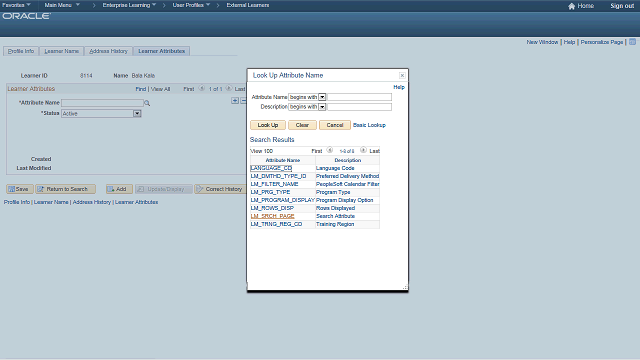Select LM_PROGRAM_DISPLAY attribute

click(282, 200)
